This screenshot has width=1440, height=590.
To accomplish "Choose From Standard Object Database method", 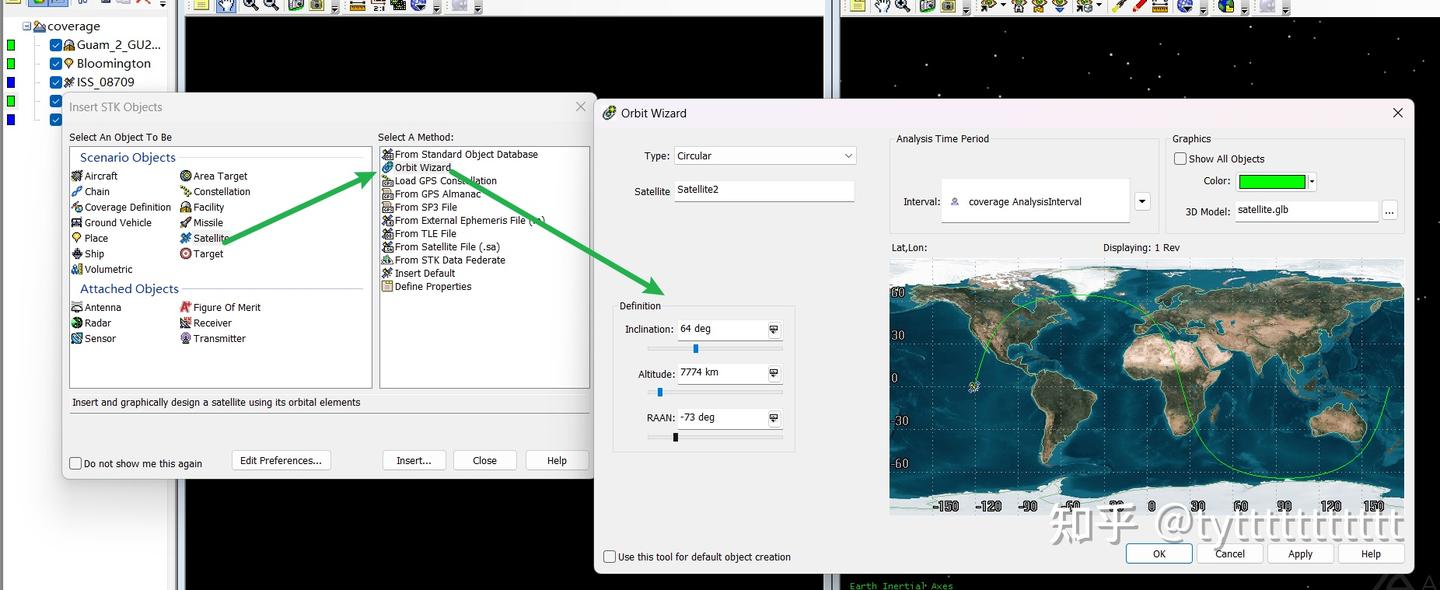I will (x=459, y=155).
